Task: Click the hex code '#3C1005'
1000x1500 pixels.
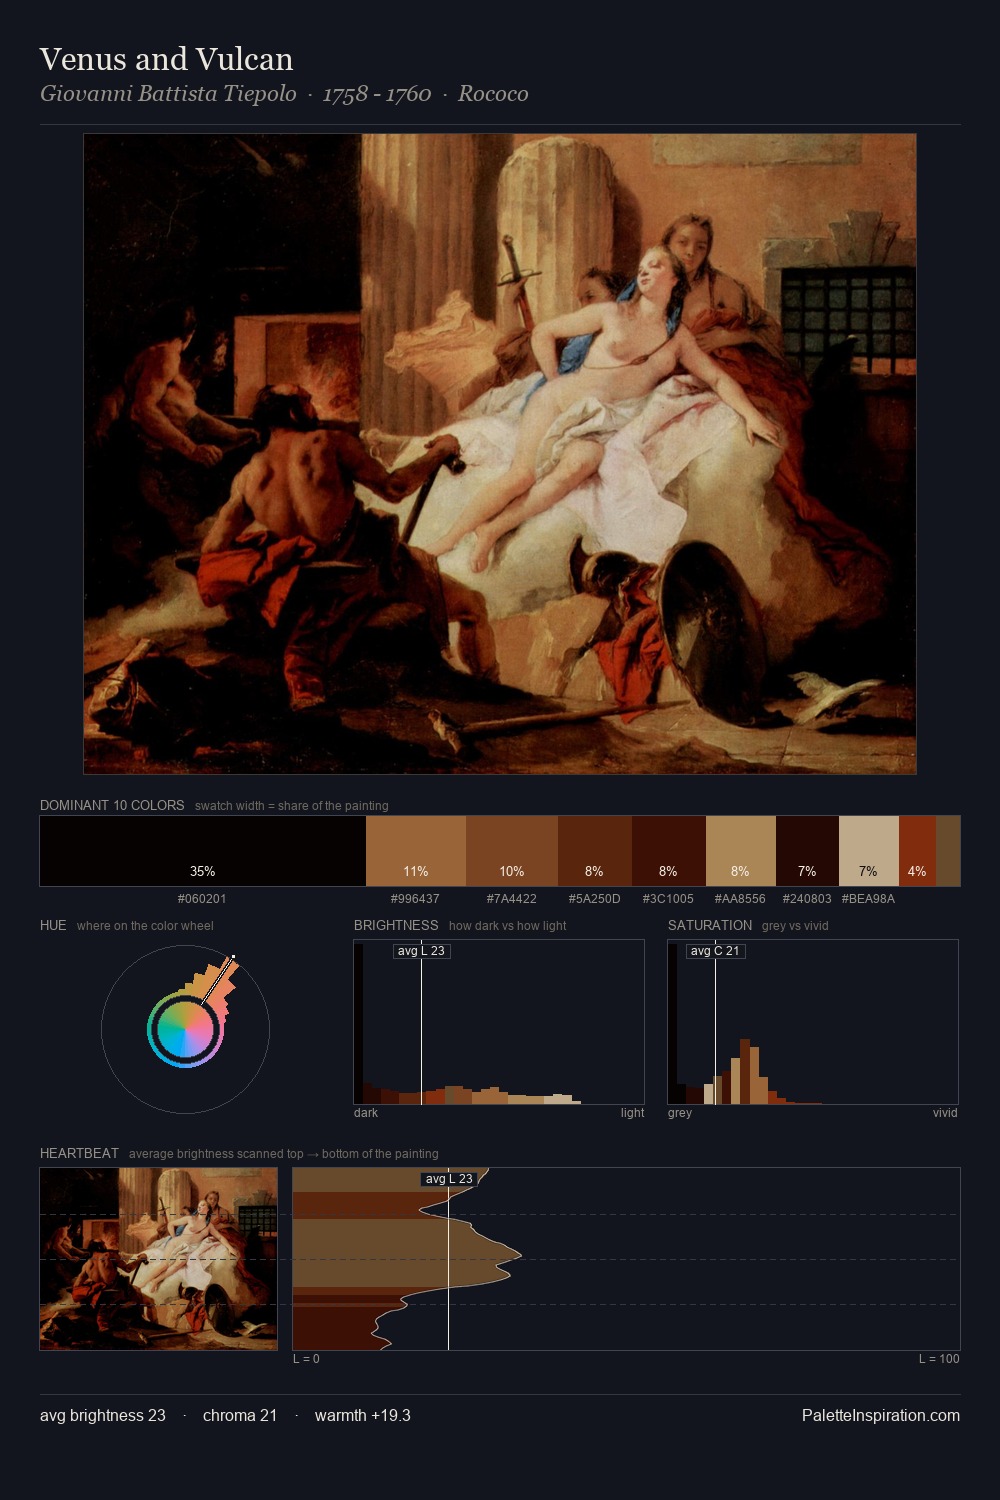Action: coord(668,898)
